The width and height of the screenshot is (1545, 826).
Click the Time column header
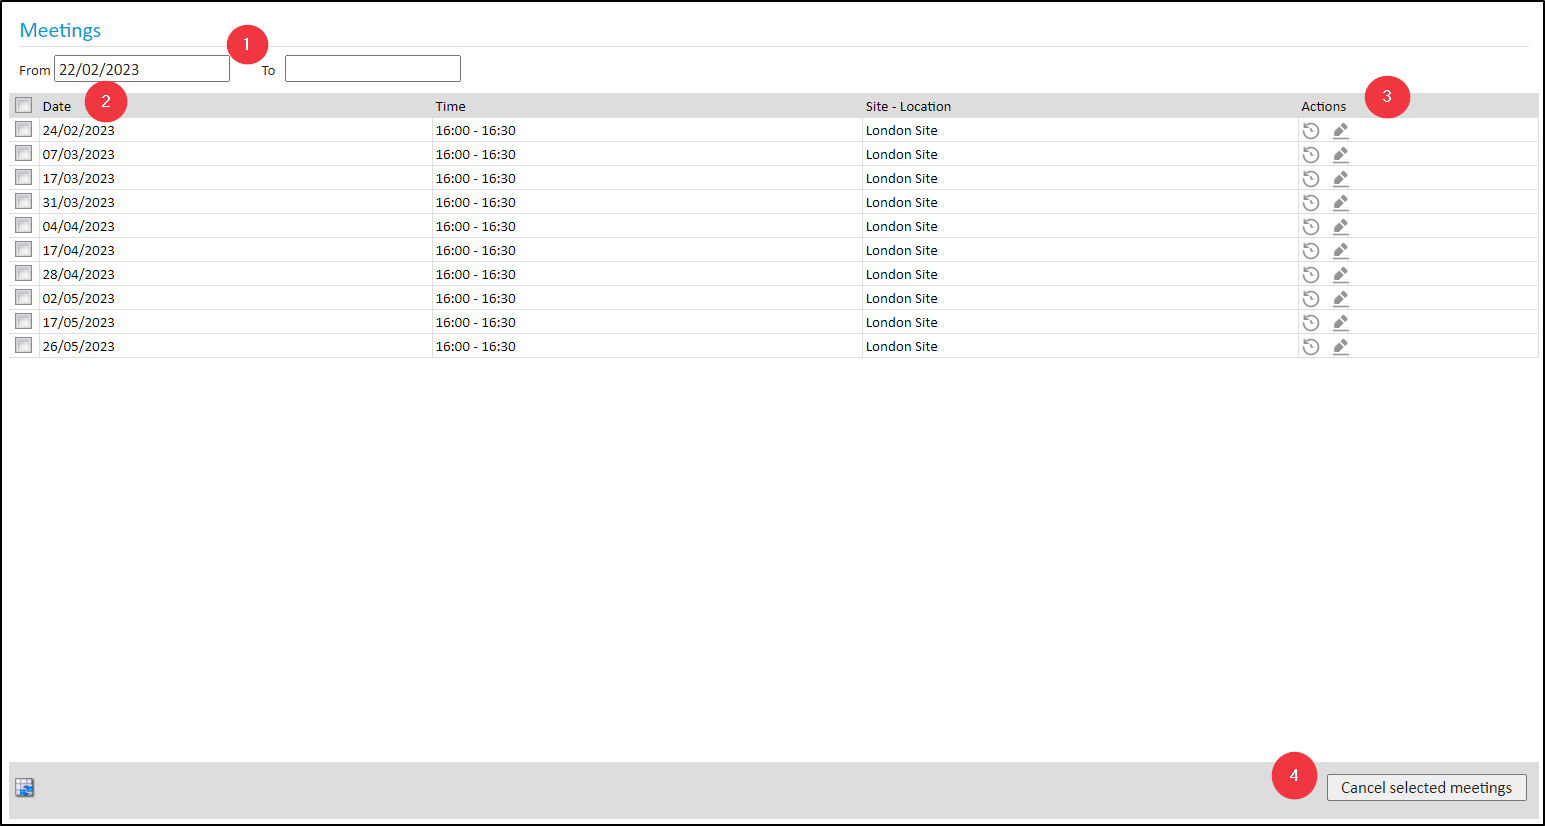tap(450, 107)
